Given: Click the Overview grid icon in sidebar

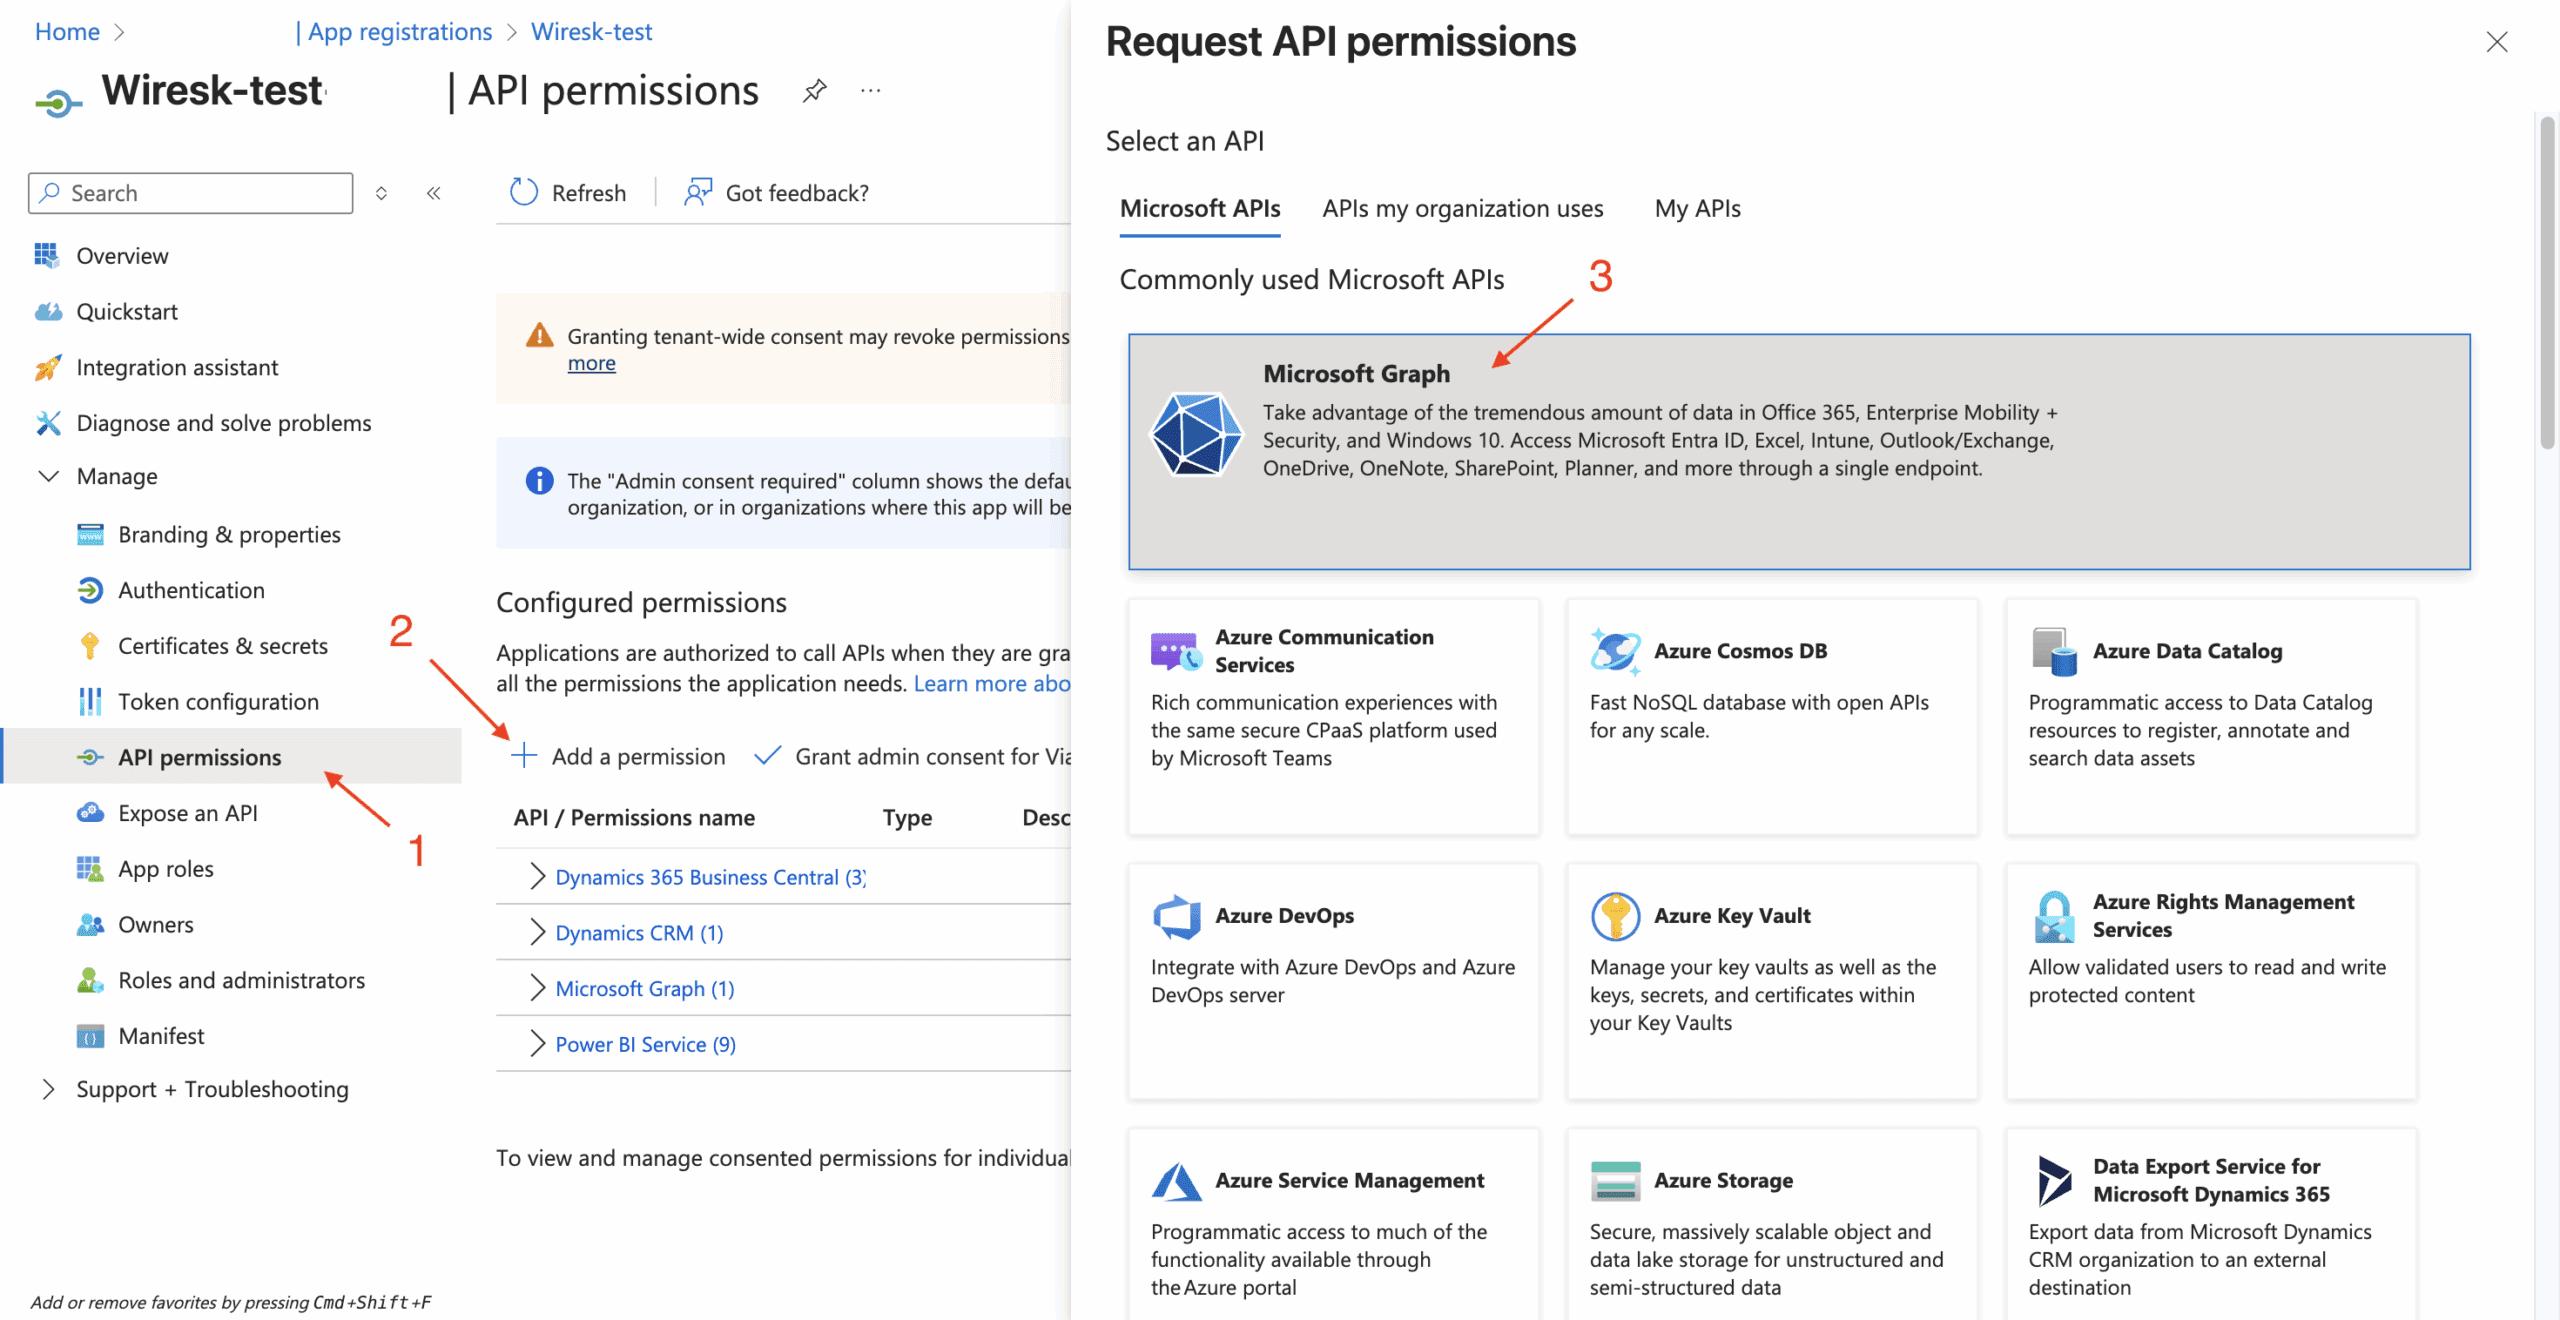Looking at the screenshot, I should pyautogui.click(x=47, y=255).
